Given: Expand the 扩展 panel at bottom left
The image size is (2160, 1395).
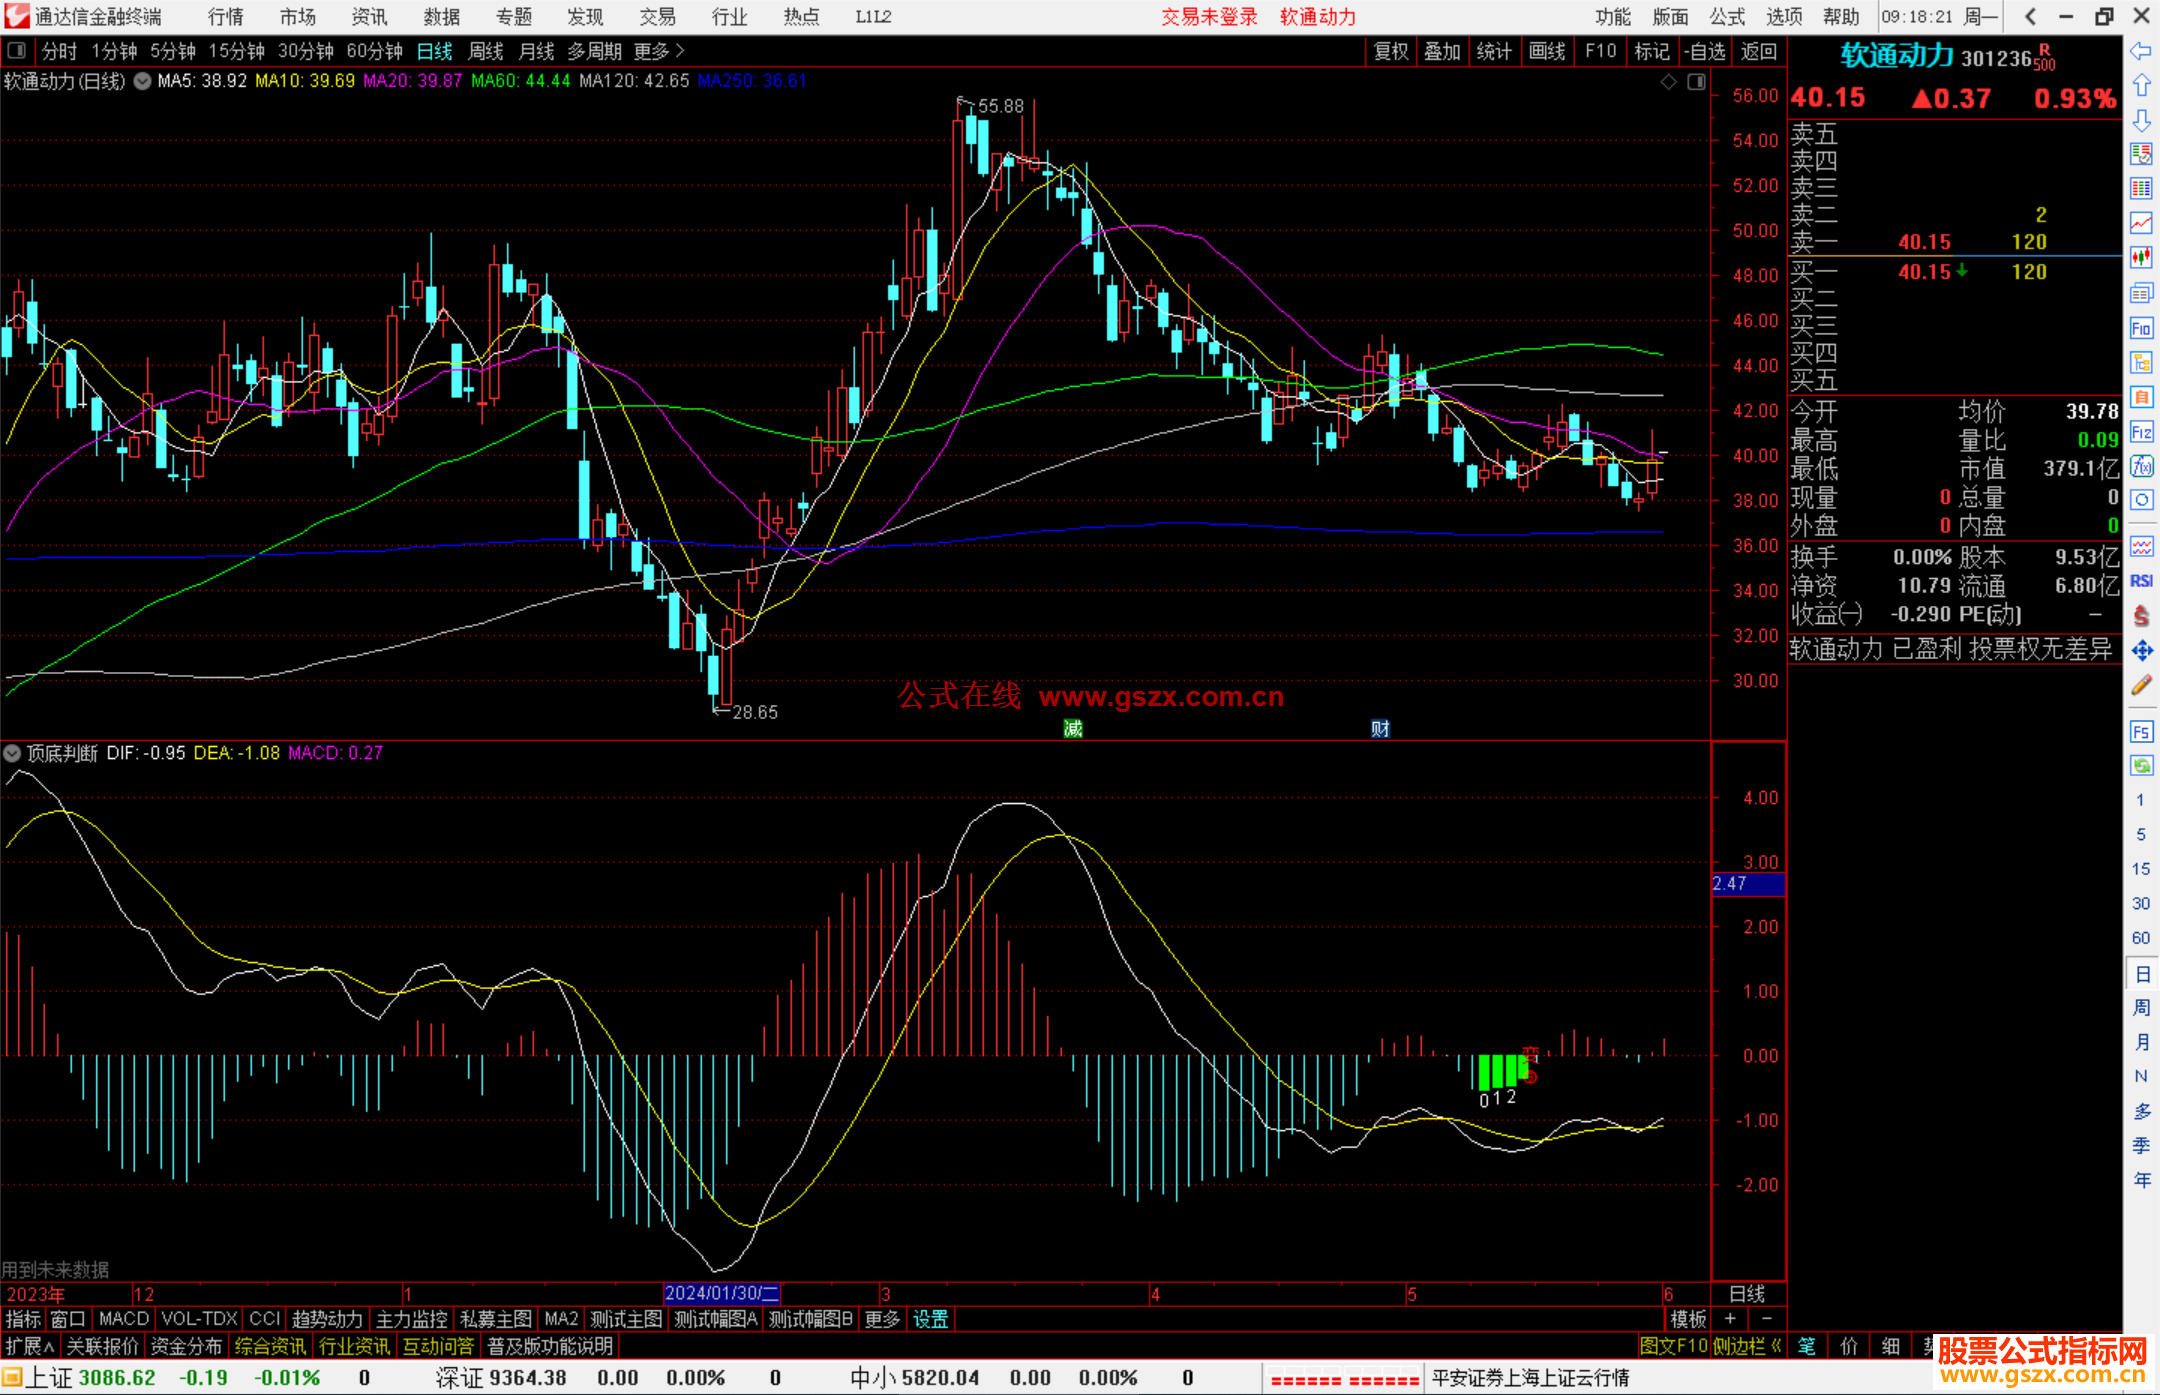Looking at the screenshot, I should pos(29,1346).
